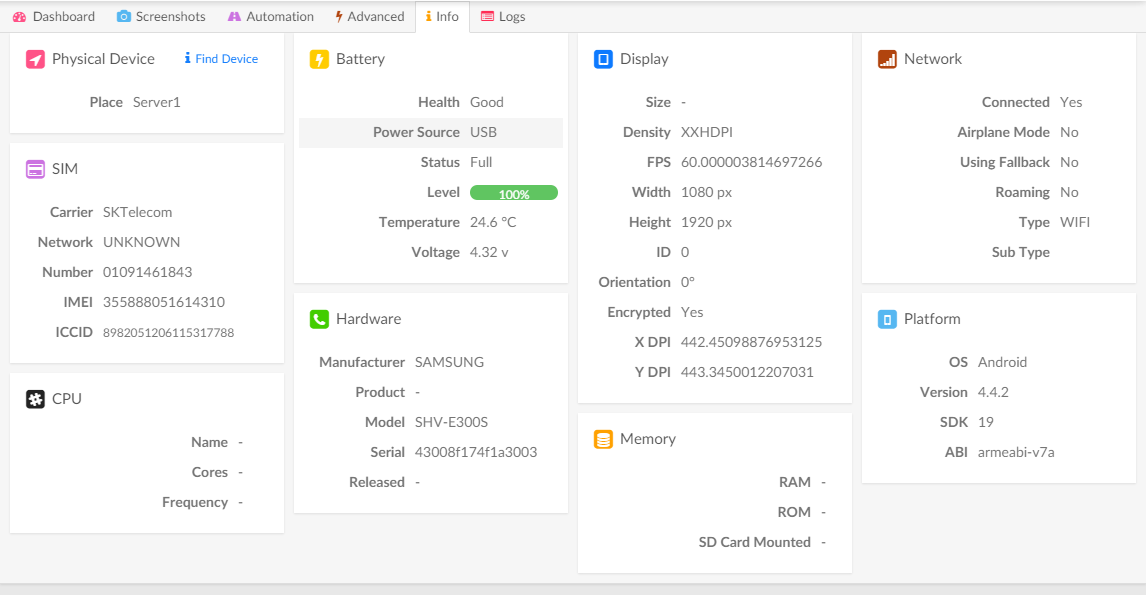Go to the Advanced tab
This screenshot has width=1146, height=595.
[369, 16]
